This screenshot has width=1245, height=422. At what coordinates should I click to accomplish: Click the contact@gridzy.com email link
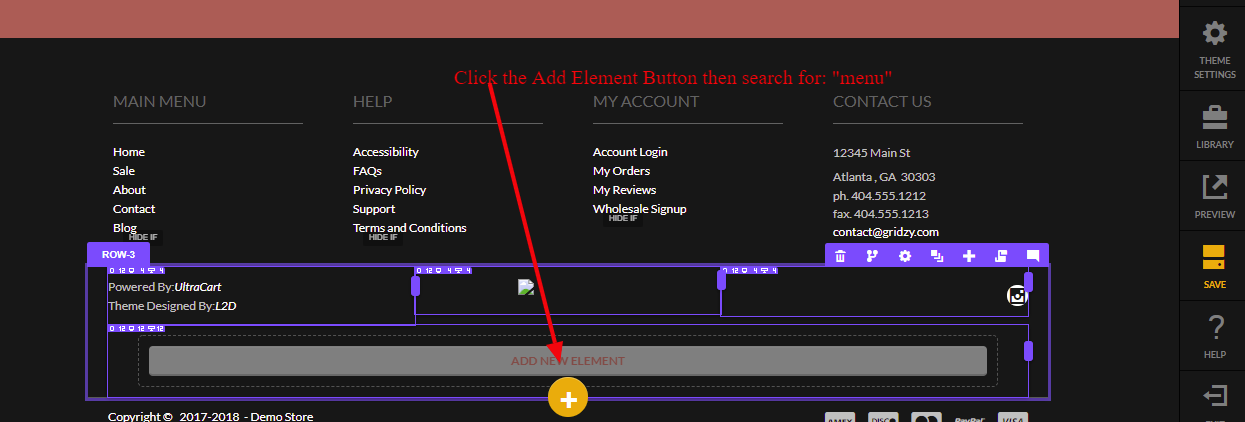[x=886, y=232]
